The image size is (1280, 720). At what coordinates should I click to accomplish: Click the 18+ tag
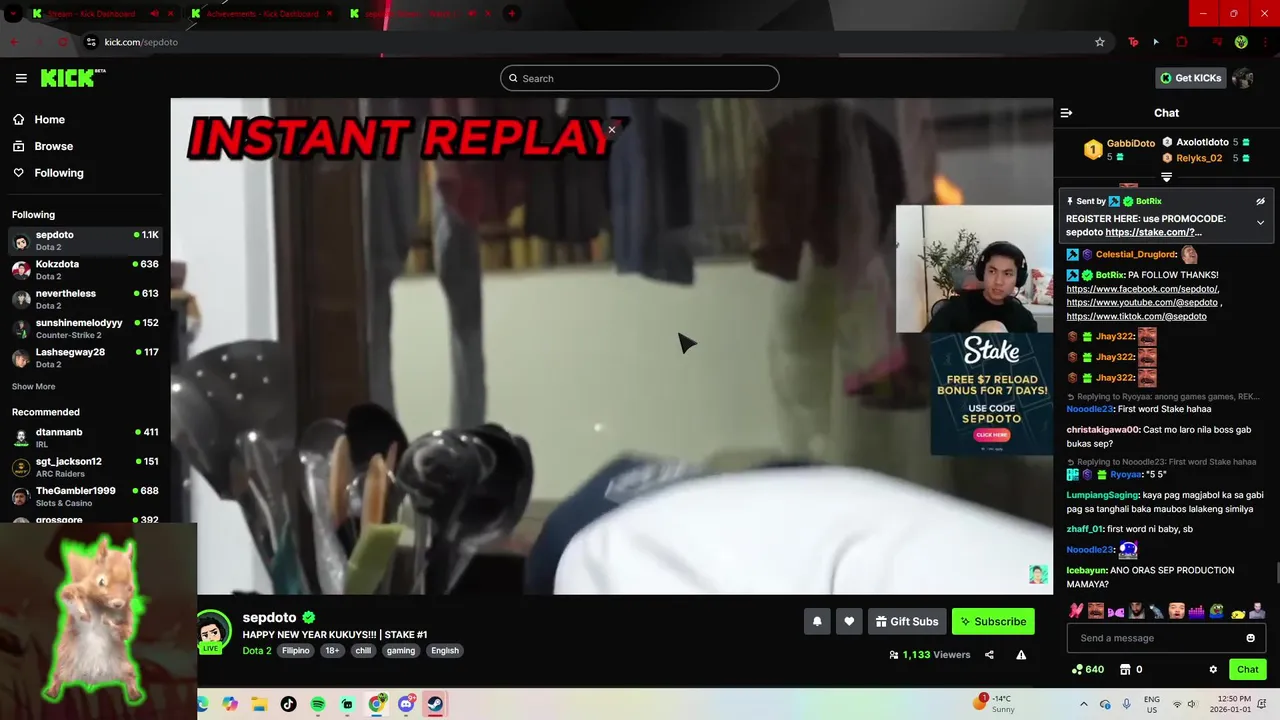pos(332,650)
